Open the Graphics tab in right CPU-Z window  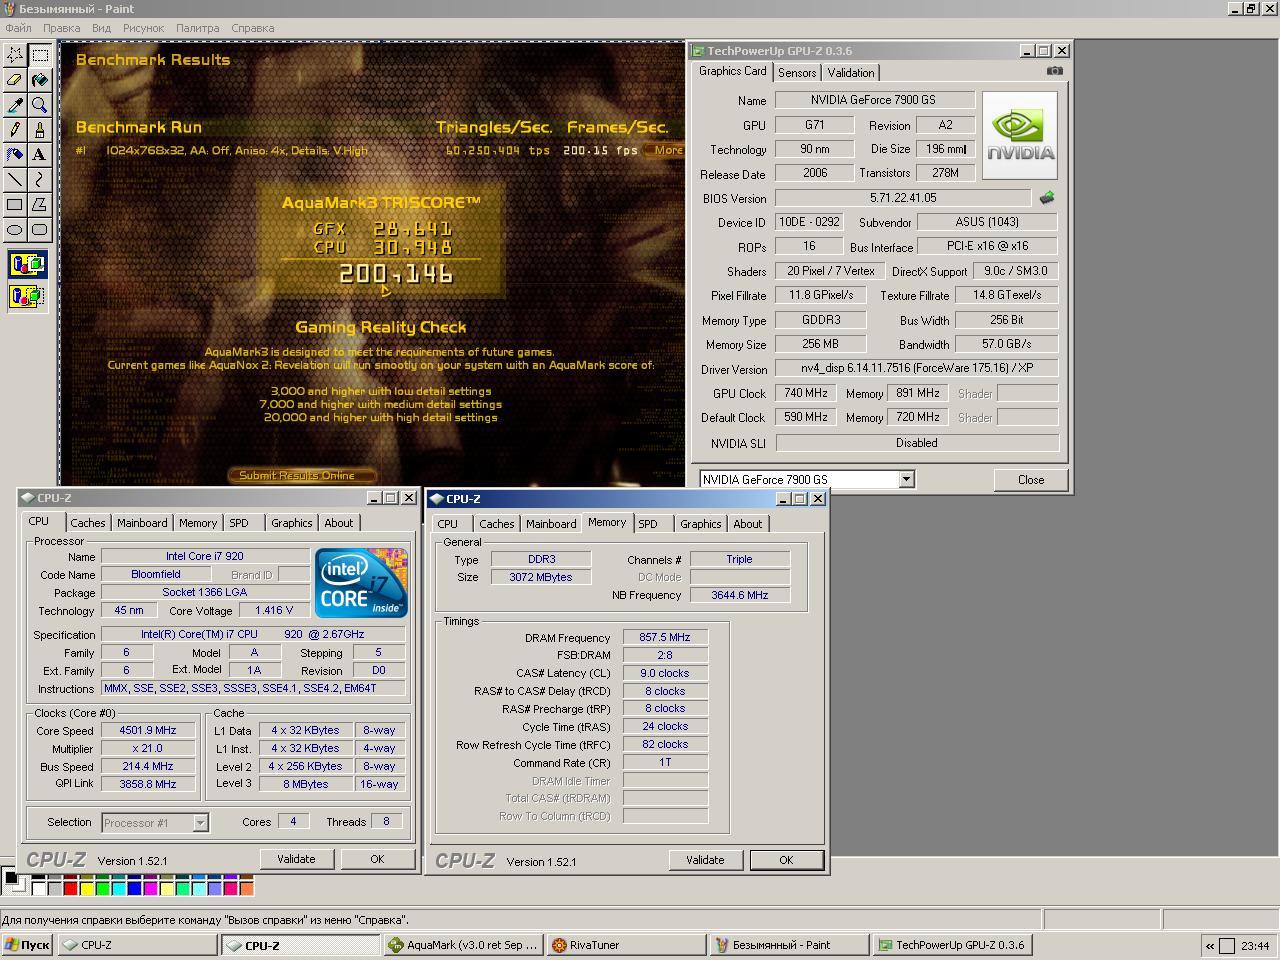pos(700,524)
